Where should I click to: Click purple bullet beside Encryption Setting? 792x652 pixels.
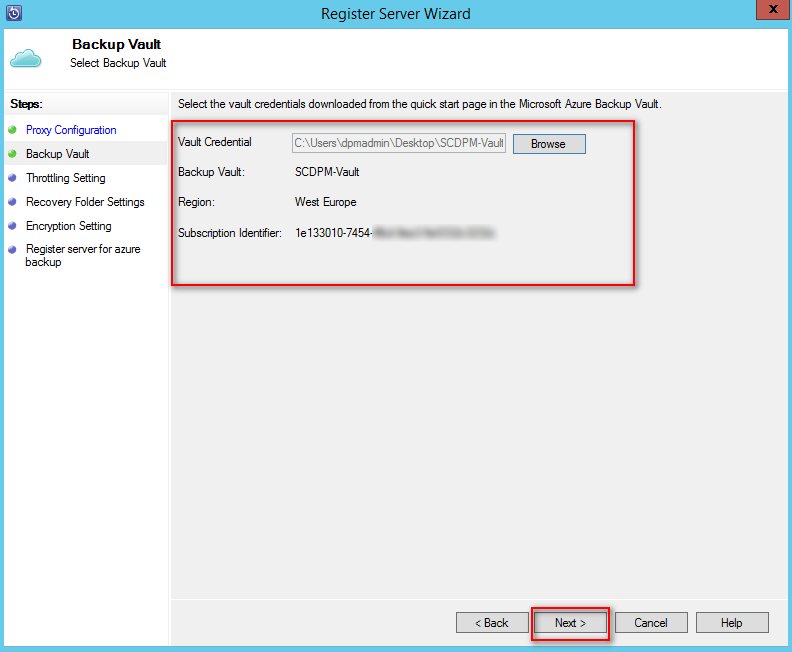pos(13,225)
